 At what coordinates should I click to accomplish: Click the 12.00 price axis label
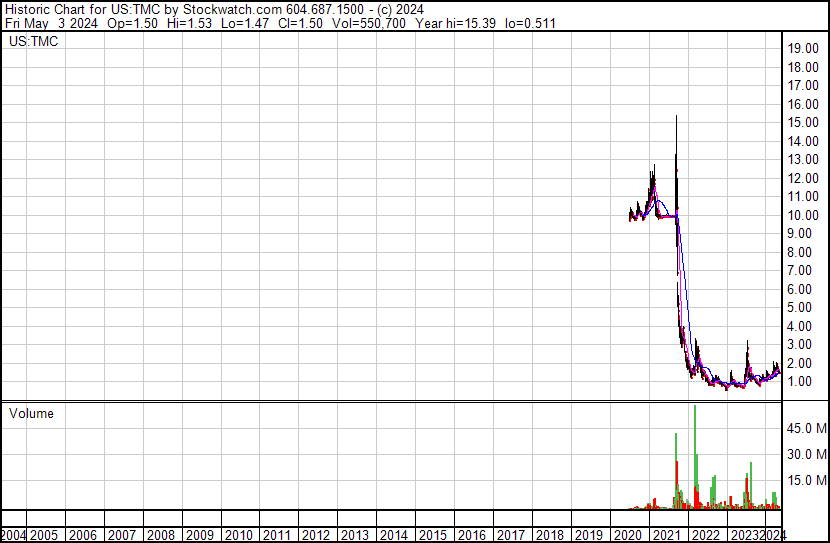tap(803, 178)
